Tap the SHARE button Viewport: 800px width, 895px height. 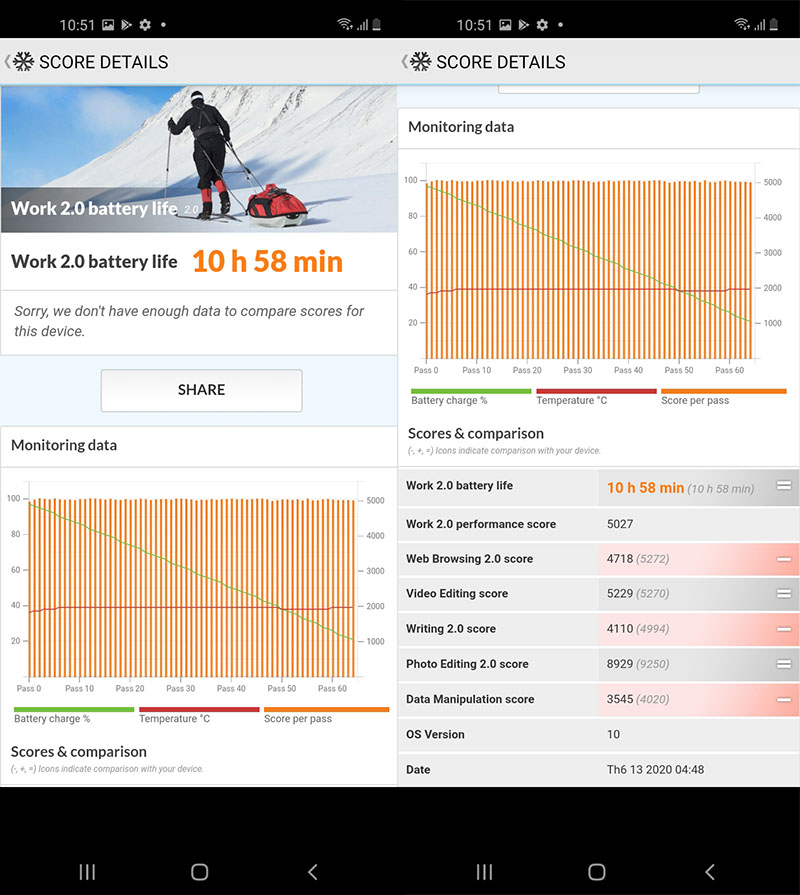click(x=201, y=390)
